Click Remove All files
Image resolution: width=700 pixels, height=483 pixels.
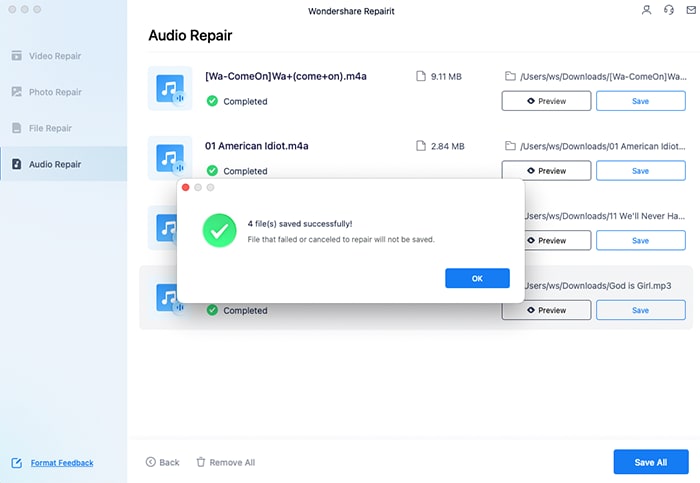point(226,462)
